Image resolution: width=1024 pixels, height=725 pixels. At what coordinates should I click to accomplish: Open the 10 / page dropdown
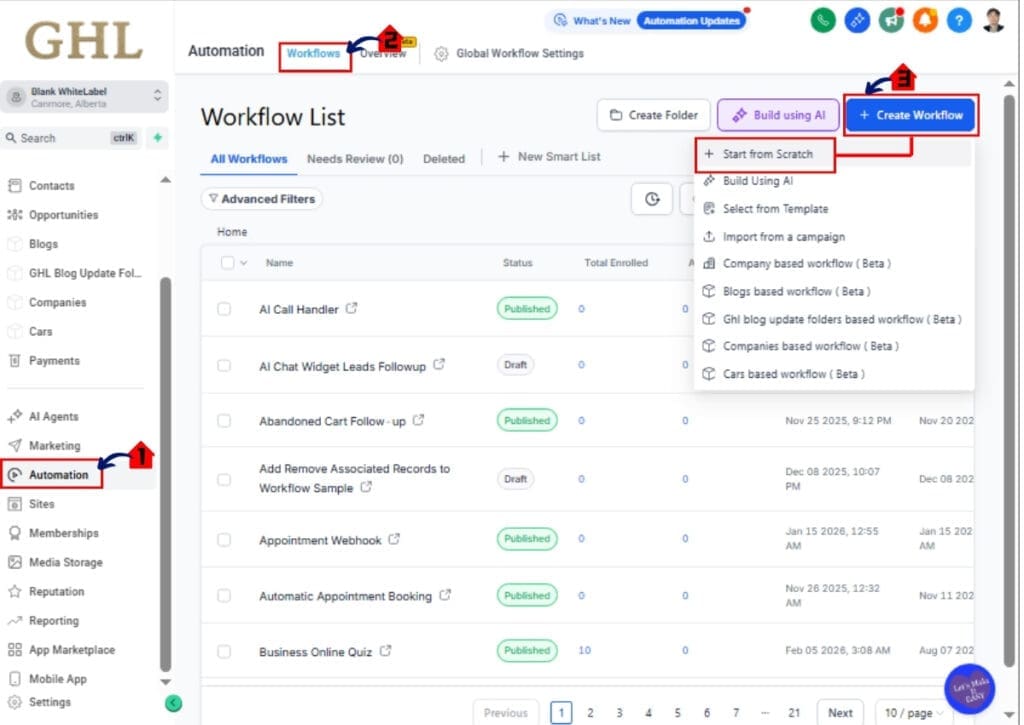click(911, 712)
